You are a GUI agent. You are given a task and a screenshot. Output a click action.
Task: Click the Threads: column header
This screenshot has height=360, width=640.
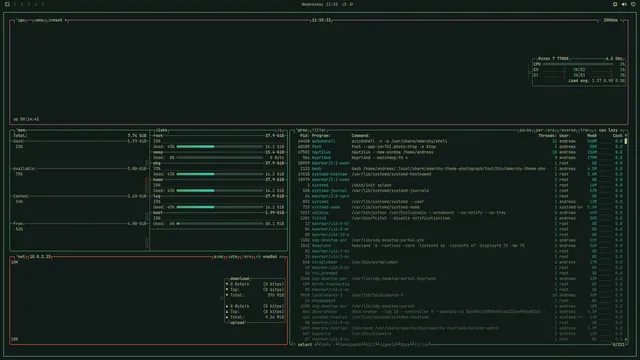pyautogui.click(x=547, y=136)
